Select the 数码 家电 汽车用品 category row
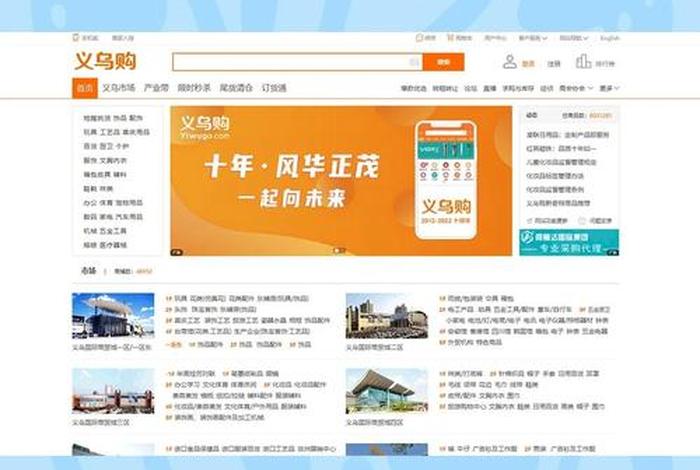The height and width of the screenshot is (470, 700). (x=113, y=216)
